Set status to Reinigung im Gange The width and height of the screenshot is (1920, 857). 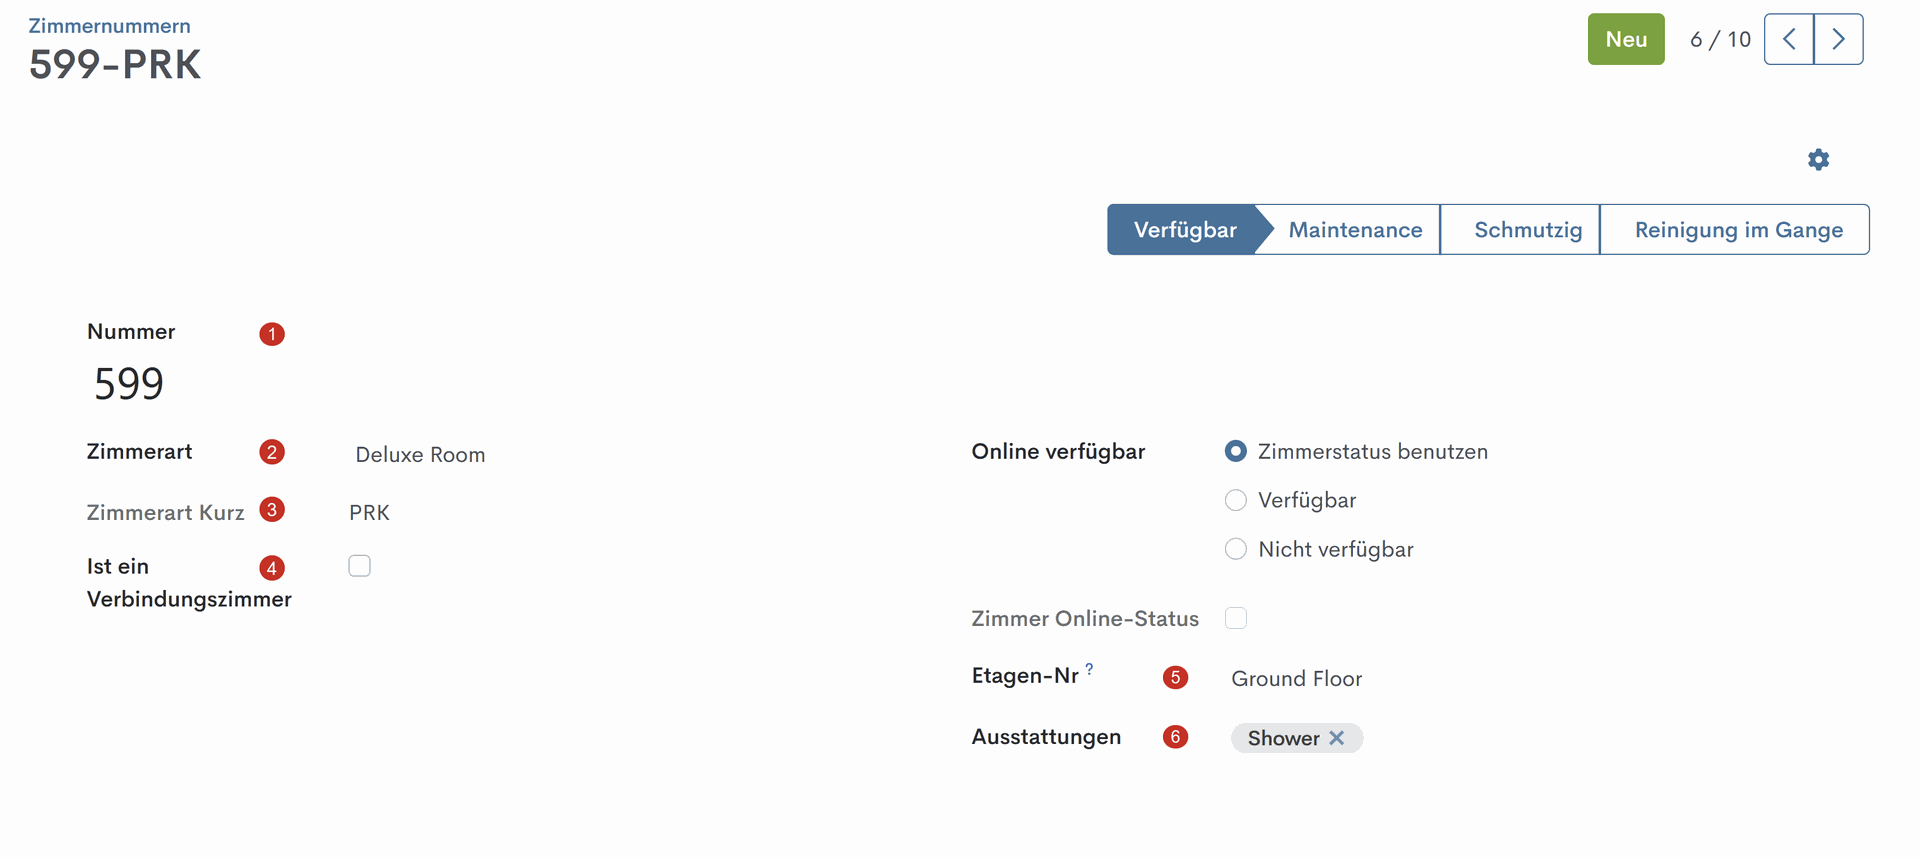click(x=1738, y=230)
